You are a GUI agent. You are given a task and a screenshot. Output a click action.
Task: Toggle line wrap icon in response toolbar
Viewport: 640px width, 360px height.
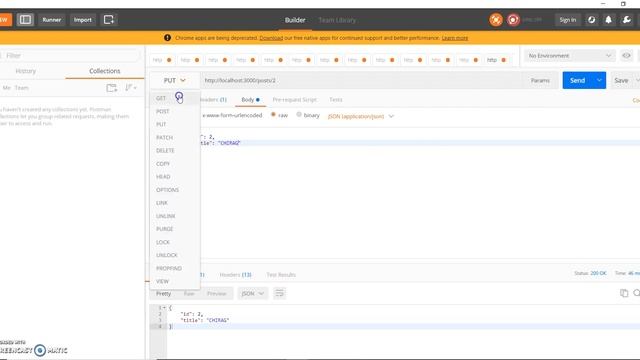(x=280, y=293)
